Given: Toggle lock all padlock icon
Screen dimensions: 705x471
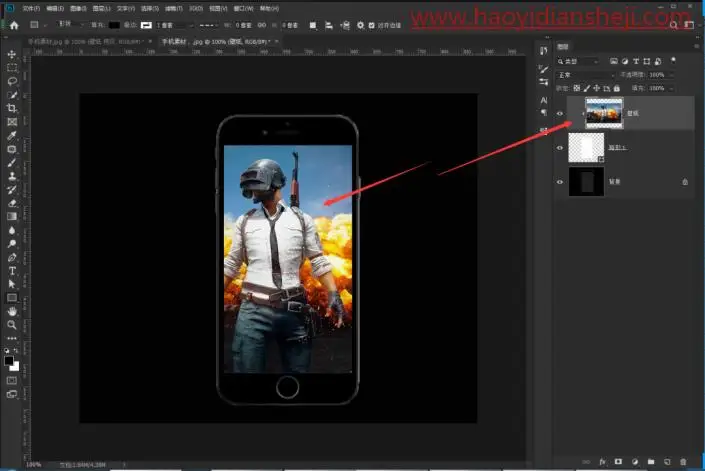Looking at the screenshot, I should coord(617,88).
